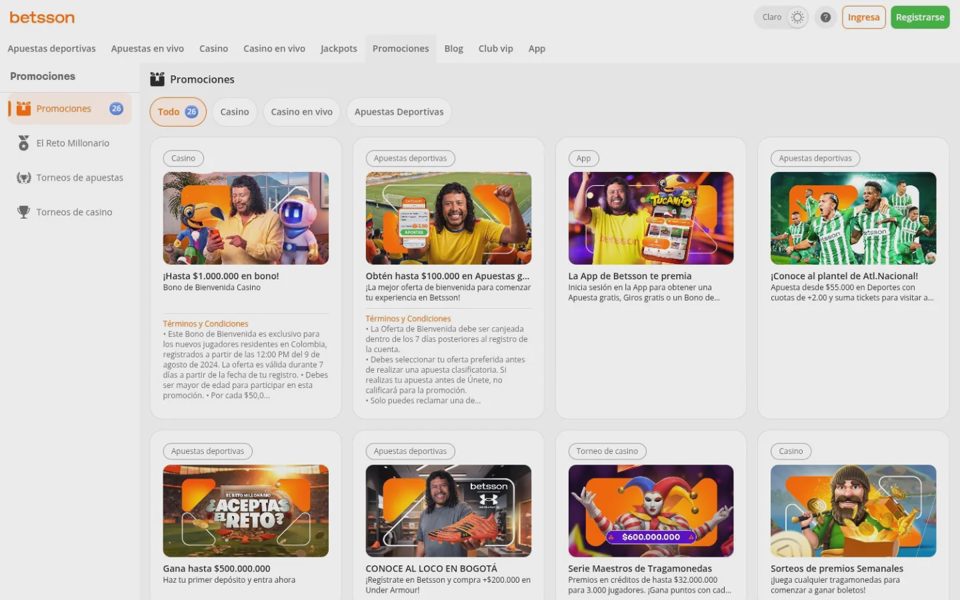Select the Apuestas Deportivas filter chip

pyautogui.click(x=399, y=112)
